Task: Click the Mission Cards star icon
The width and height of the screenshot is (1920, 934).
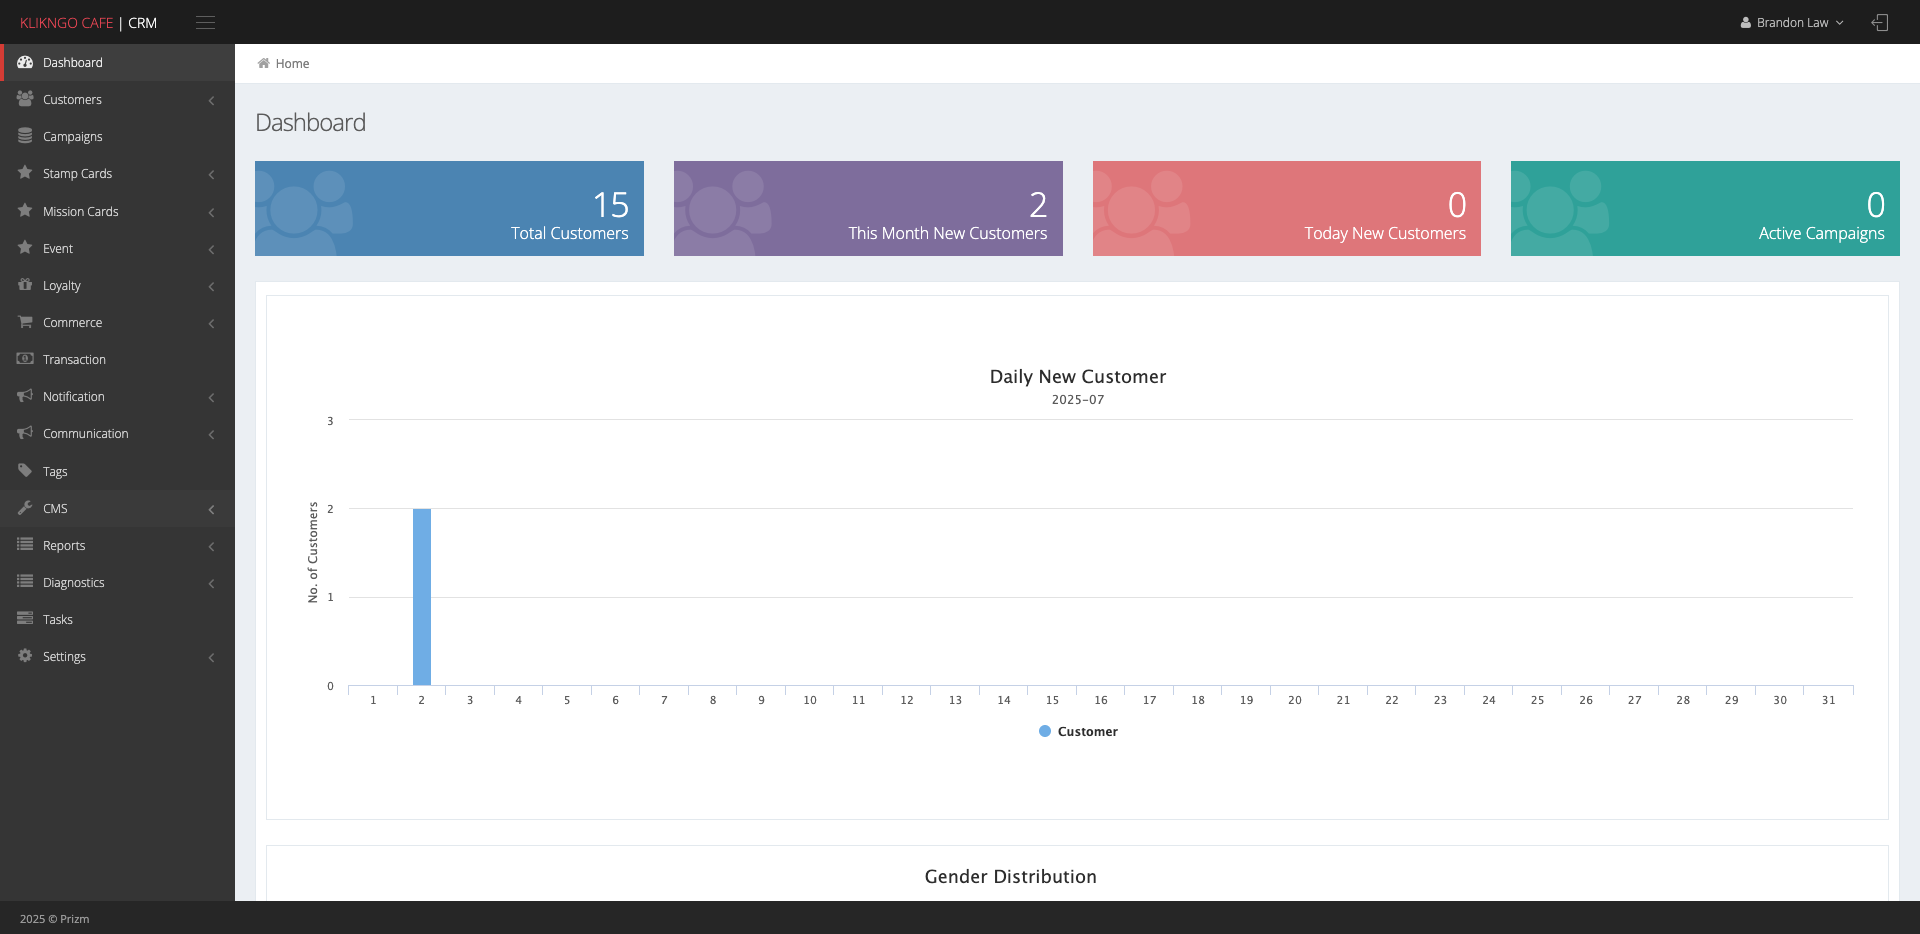Action: coord(25,211)
